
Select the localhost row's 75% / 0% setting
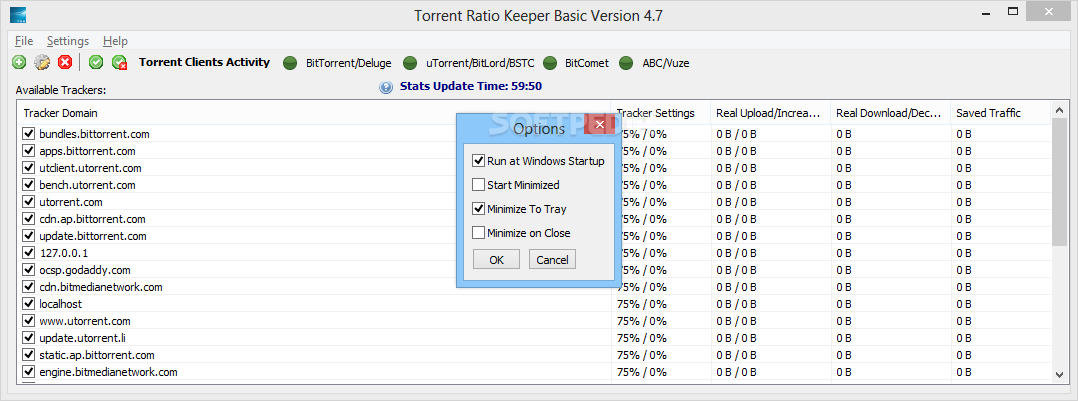tap(642, 304)
